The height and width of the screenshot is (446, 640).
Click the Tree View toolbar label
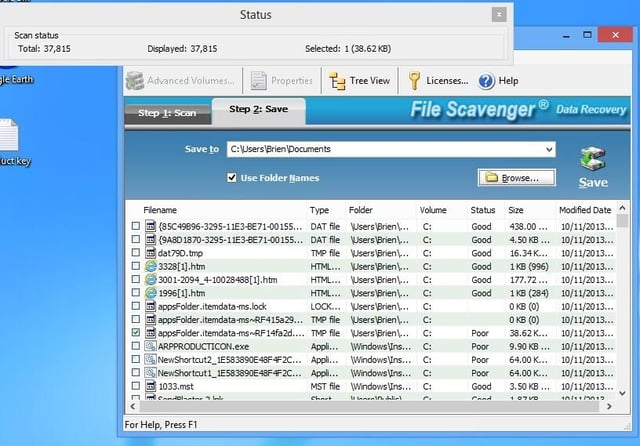click(x=370, y=81)
